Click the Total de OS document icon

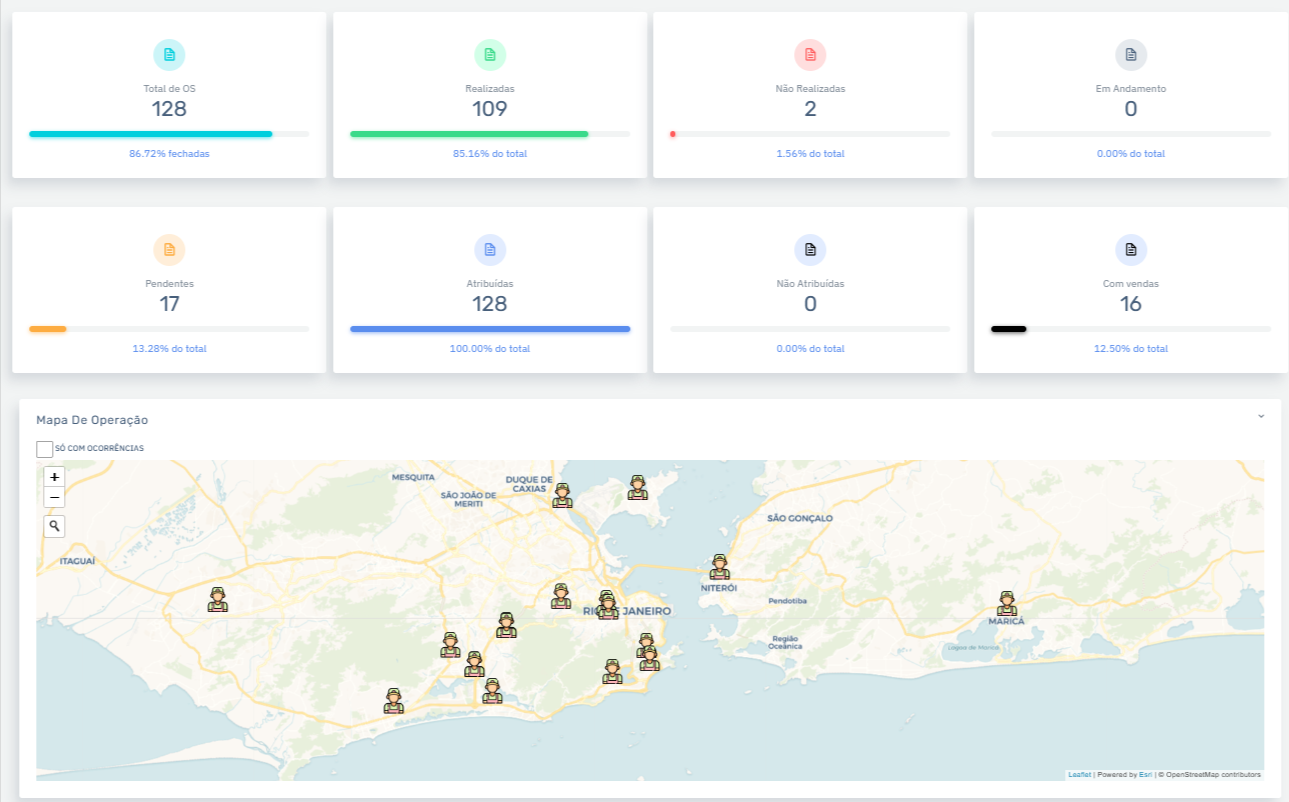coord(169,55)
